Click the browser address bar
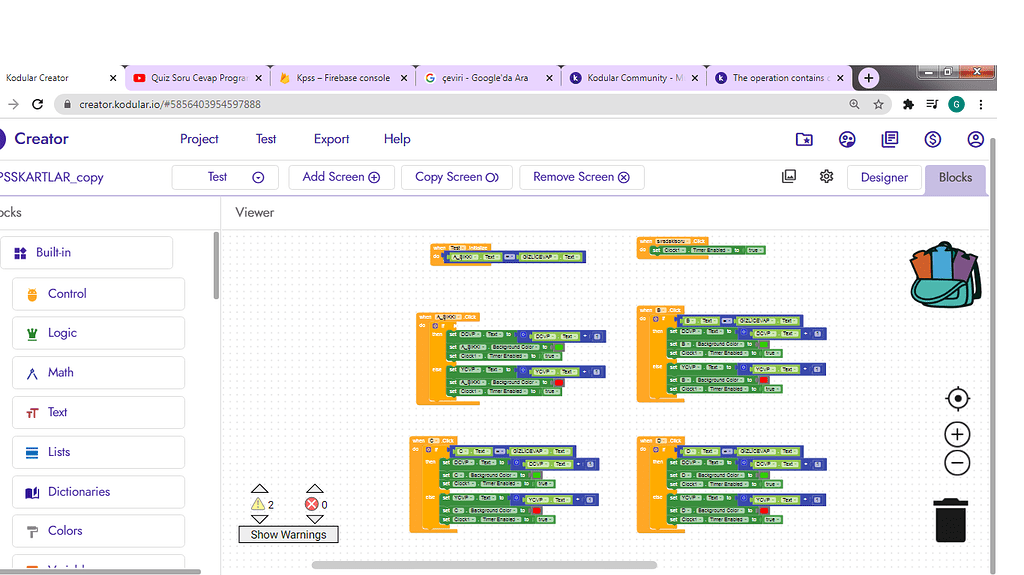Screen dimensions: 1024x575 pyautogui.click(x=450, y=104)
